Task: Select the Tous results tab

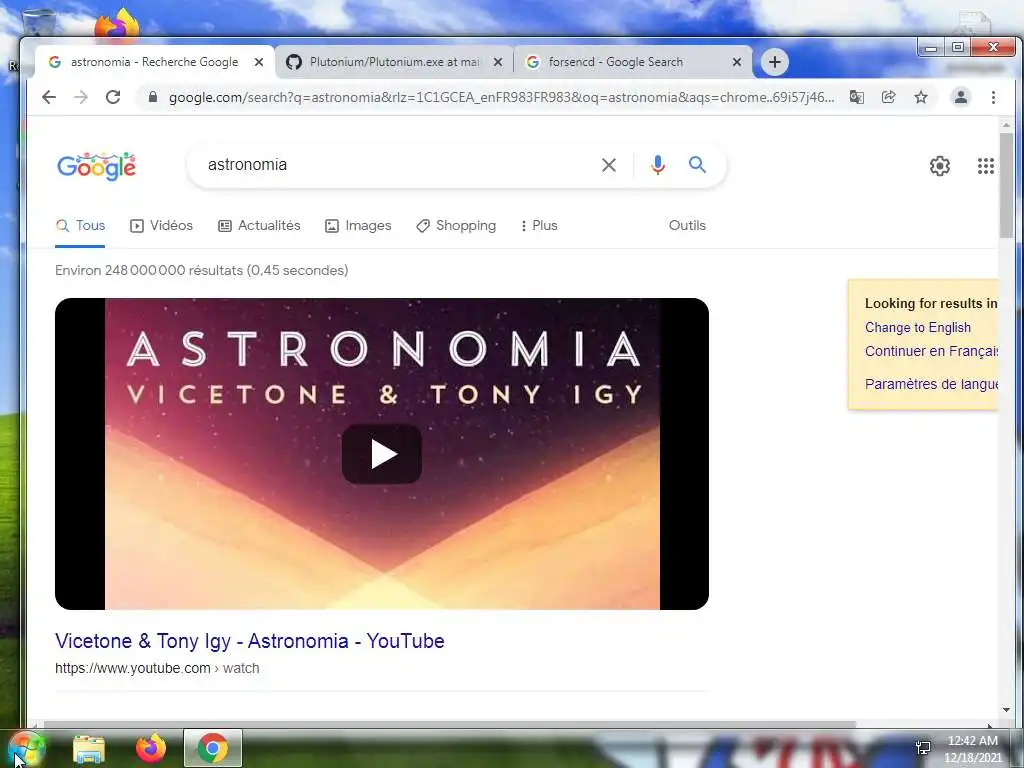Action: [x=80, y=225]
